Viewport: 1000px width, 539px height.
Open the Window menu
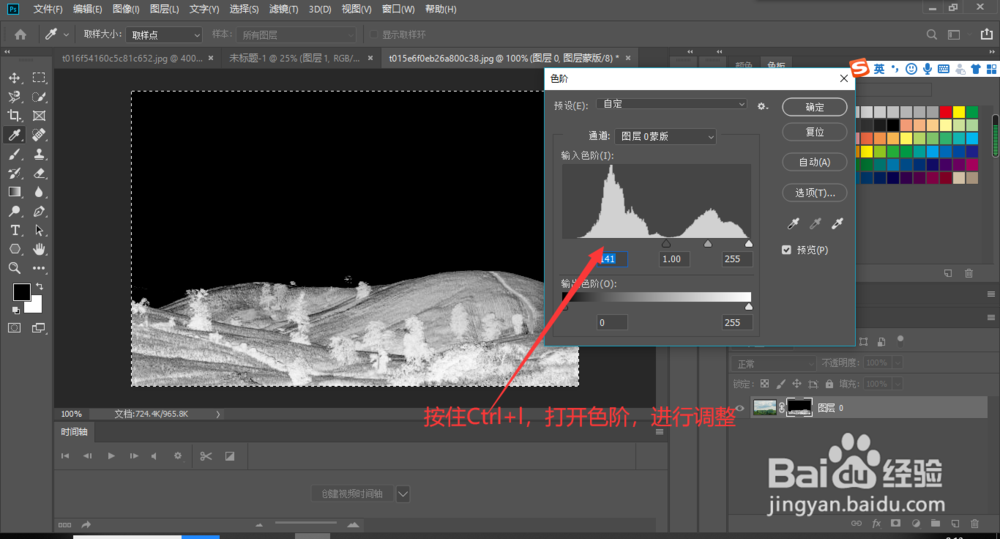(398, 9)
